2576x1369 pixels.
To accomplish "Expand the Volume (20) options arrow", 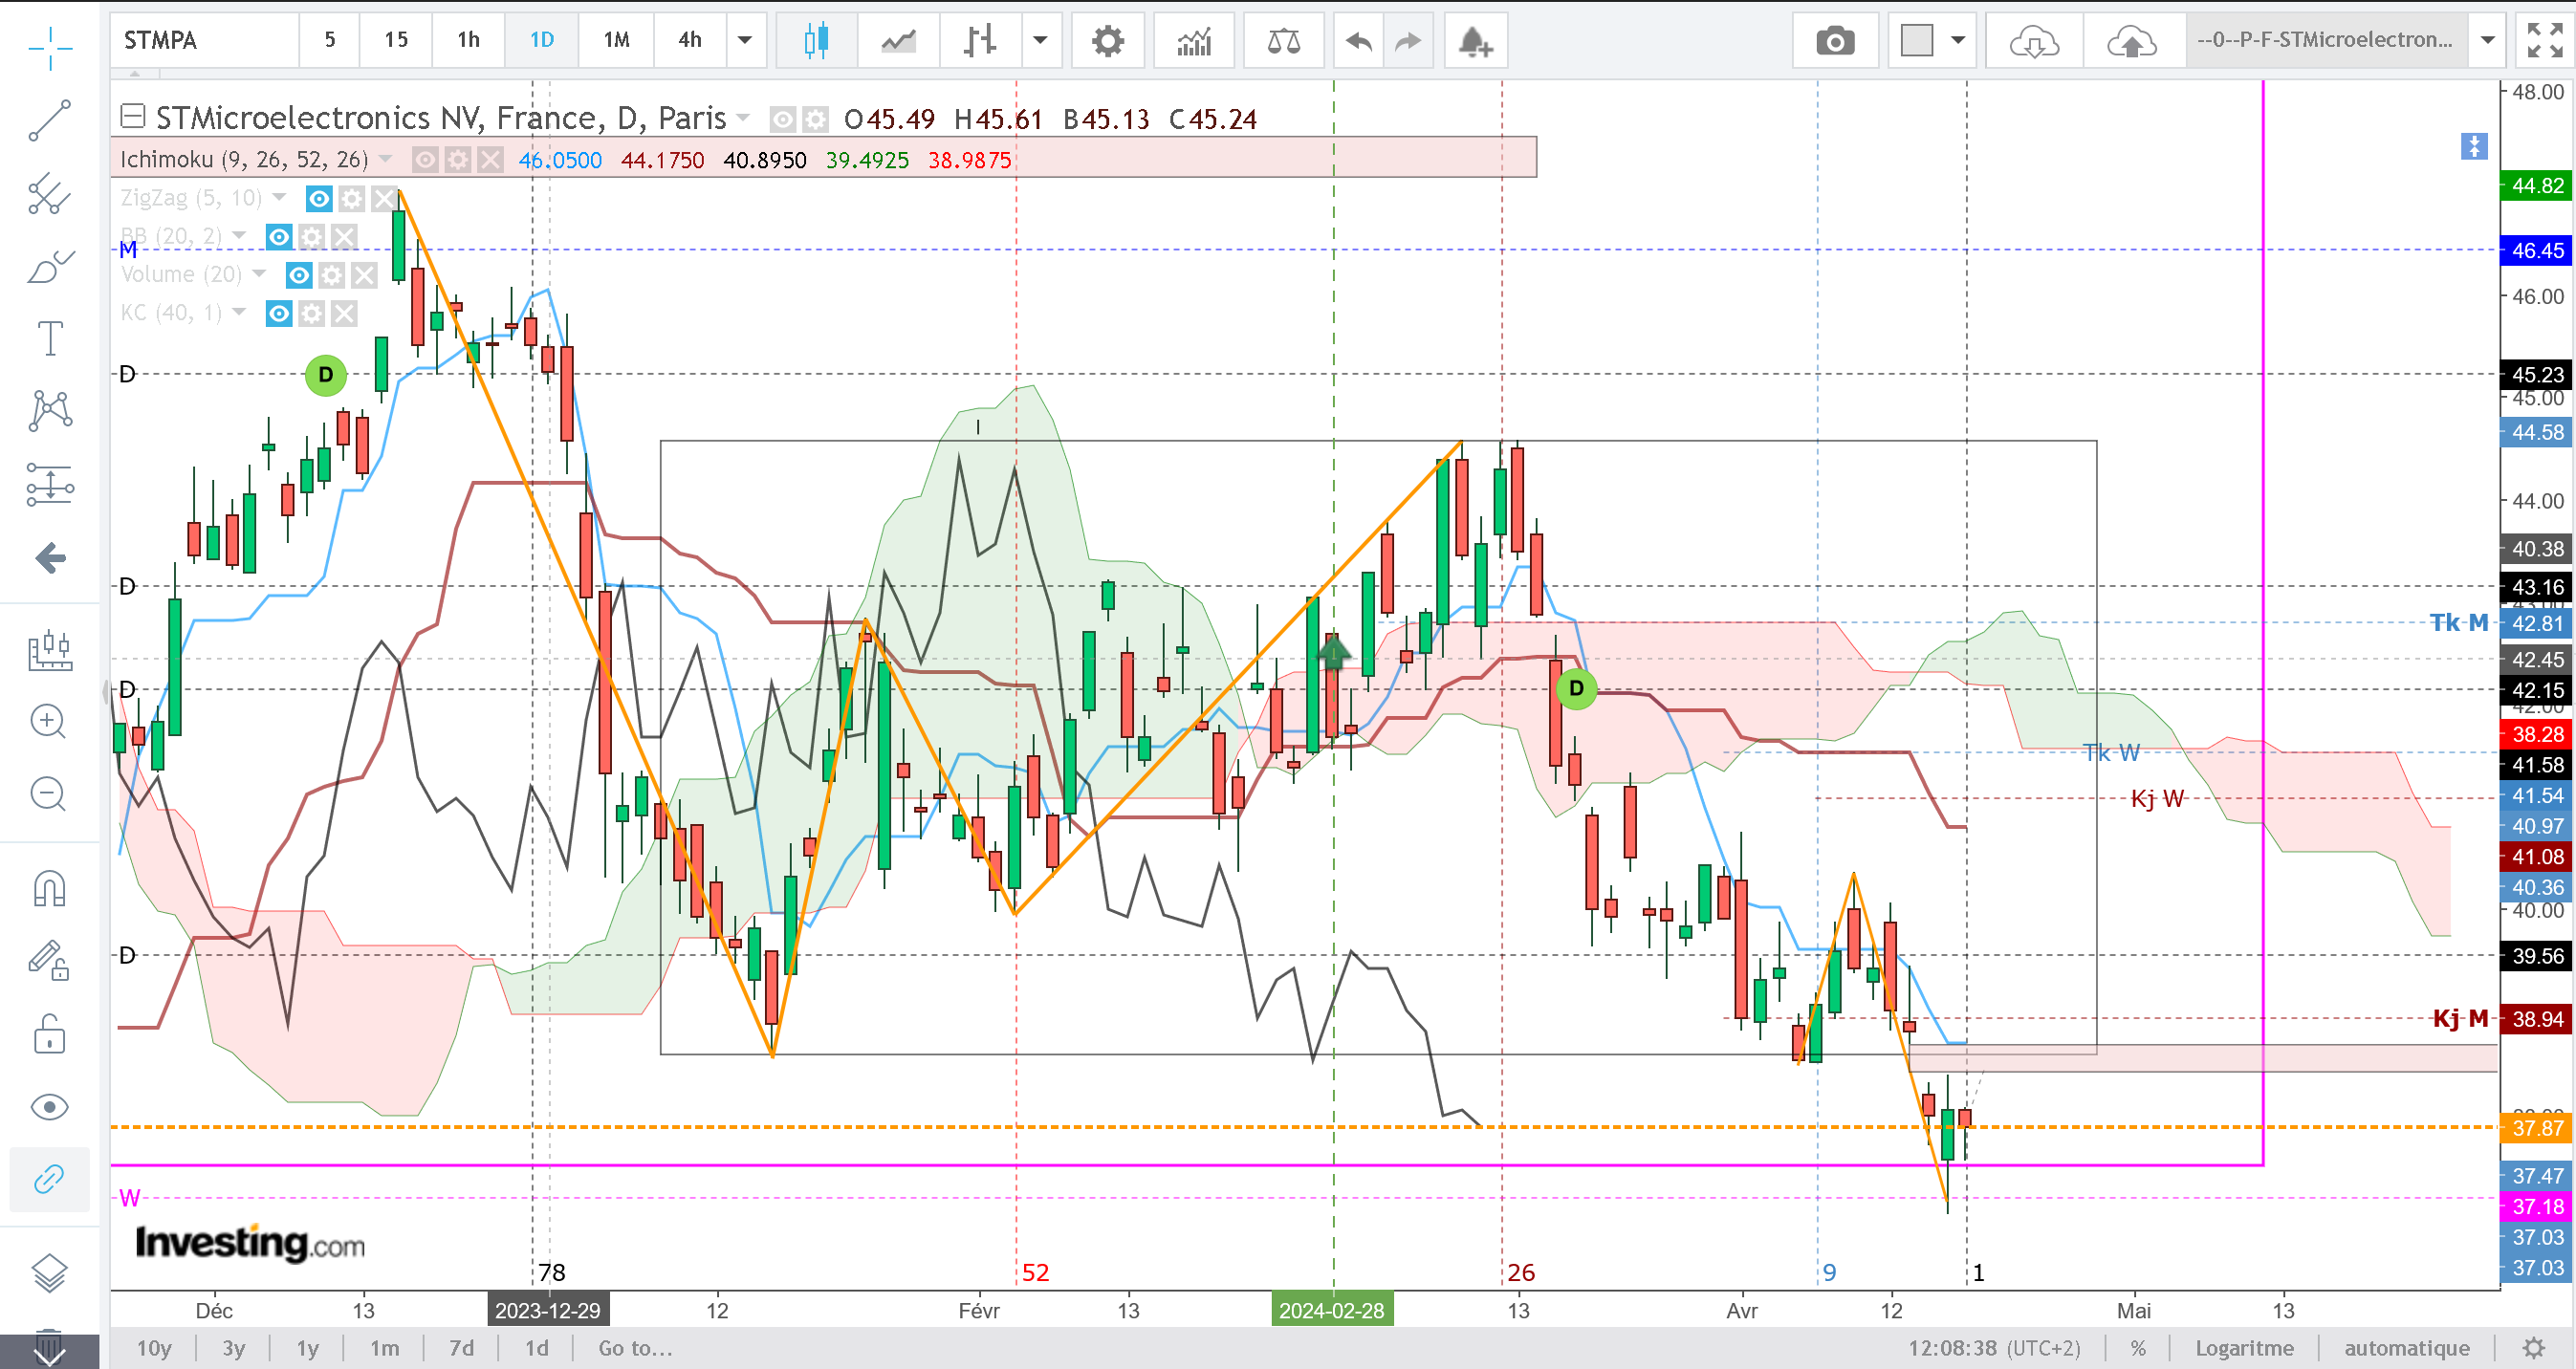I will [260, 274].
